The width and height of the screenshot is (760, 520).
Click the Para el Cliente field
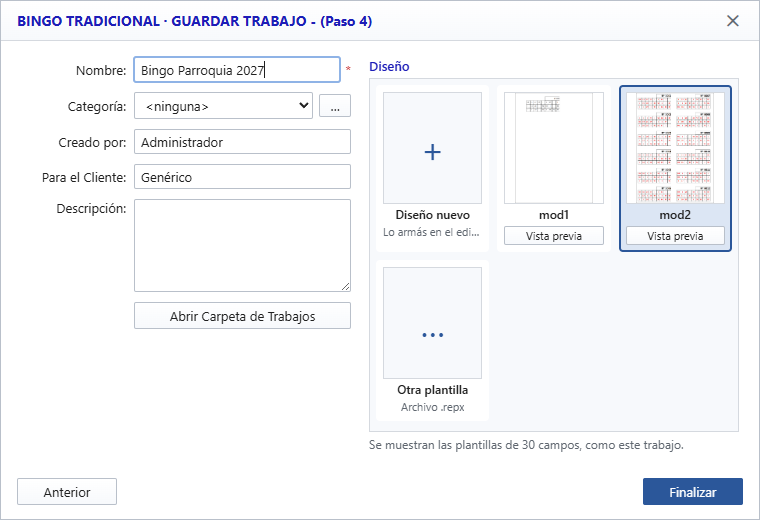[242, 177]
